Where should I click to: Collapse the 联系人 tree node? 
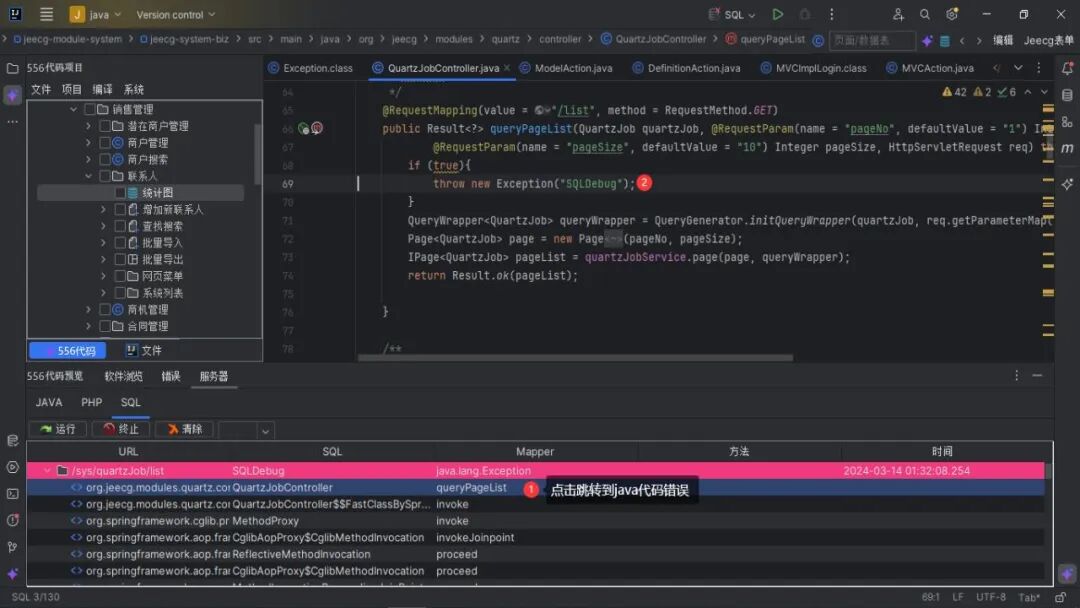point(88,176)
